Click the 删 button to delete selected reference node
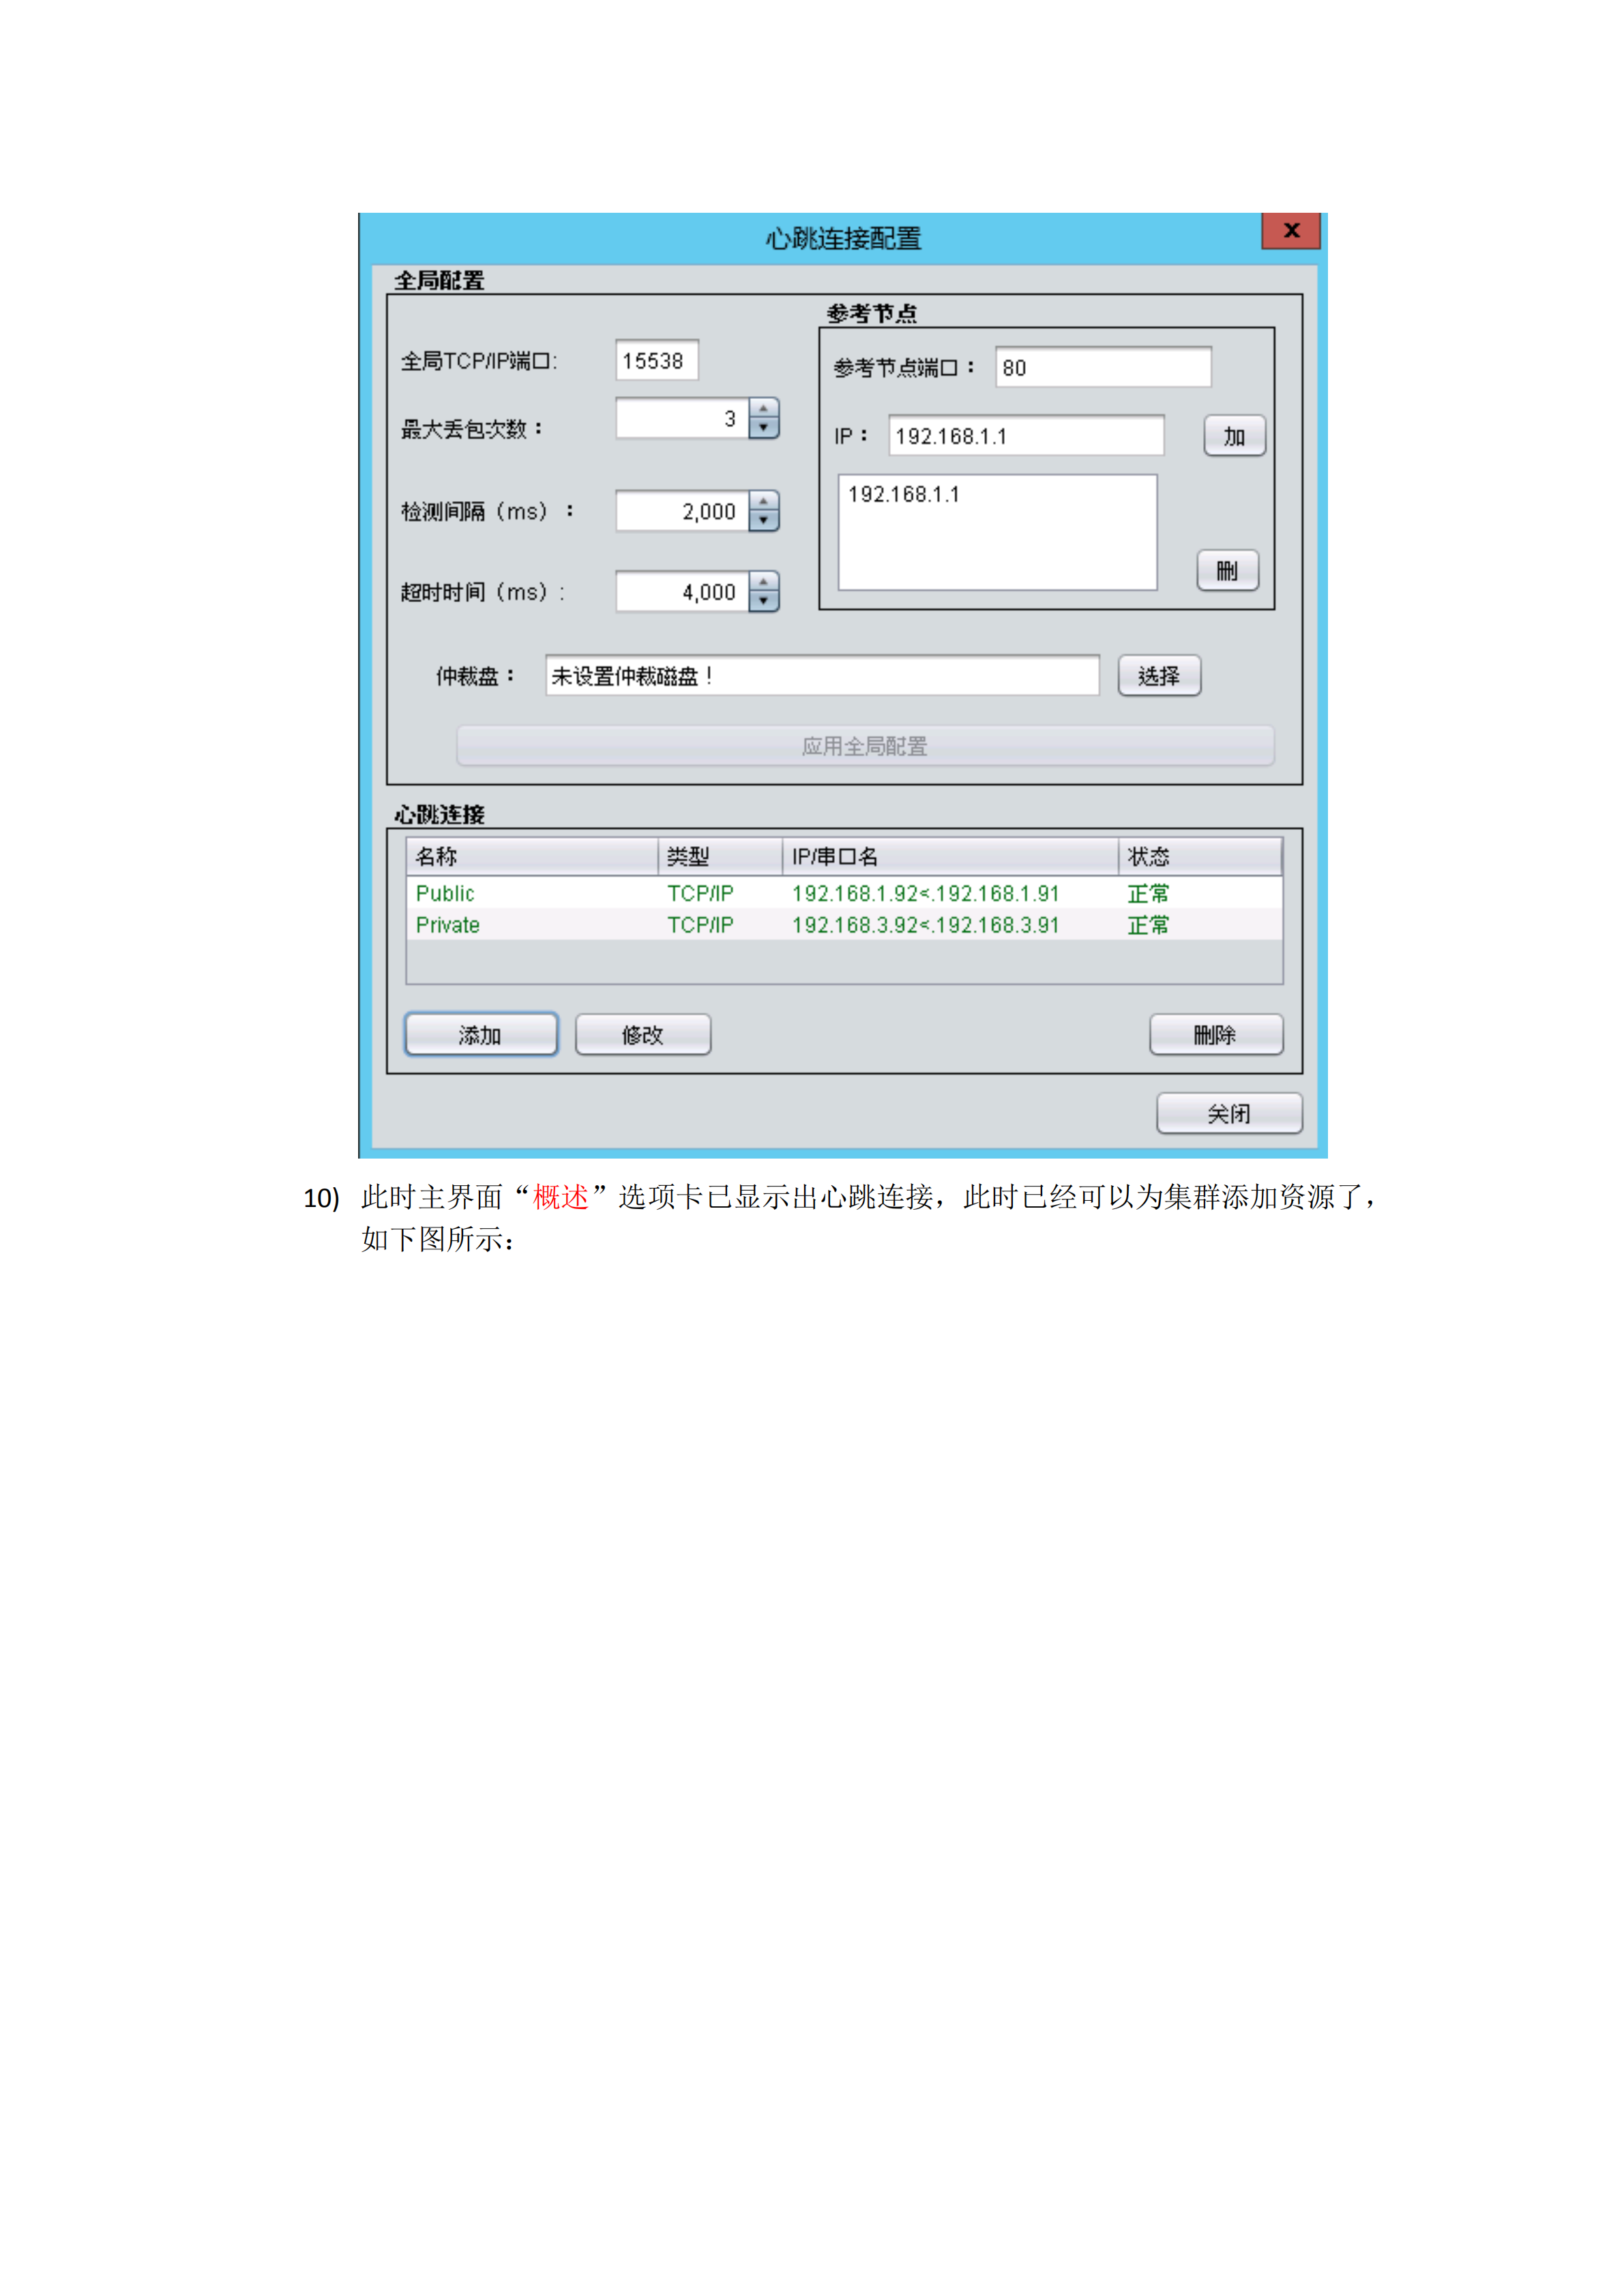 (x=1229, y=570)
